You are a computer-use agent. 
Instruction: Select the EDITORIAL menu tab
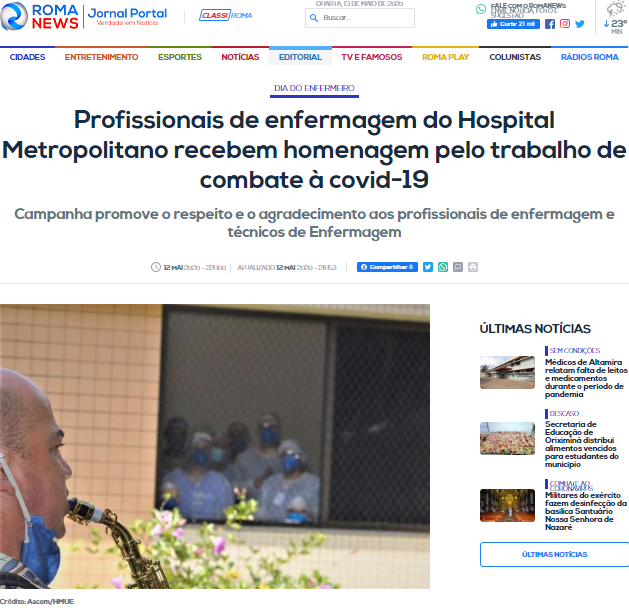(x=300, y=57)
